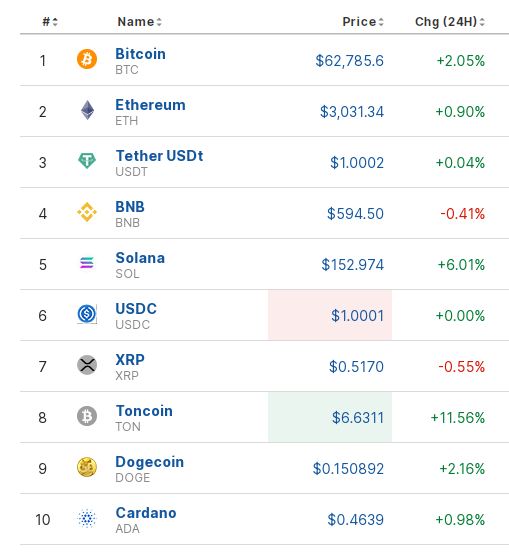Open the Toncoin name link

pos(144,411)
